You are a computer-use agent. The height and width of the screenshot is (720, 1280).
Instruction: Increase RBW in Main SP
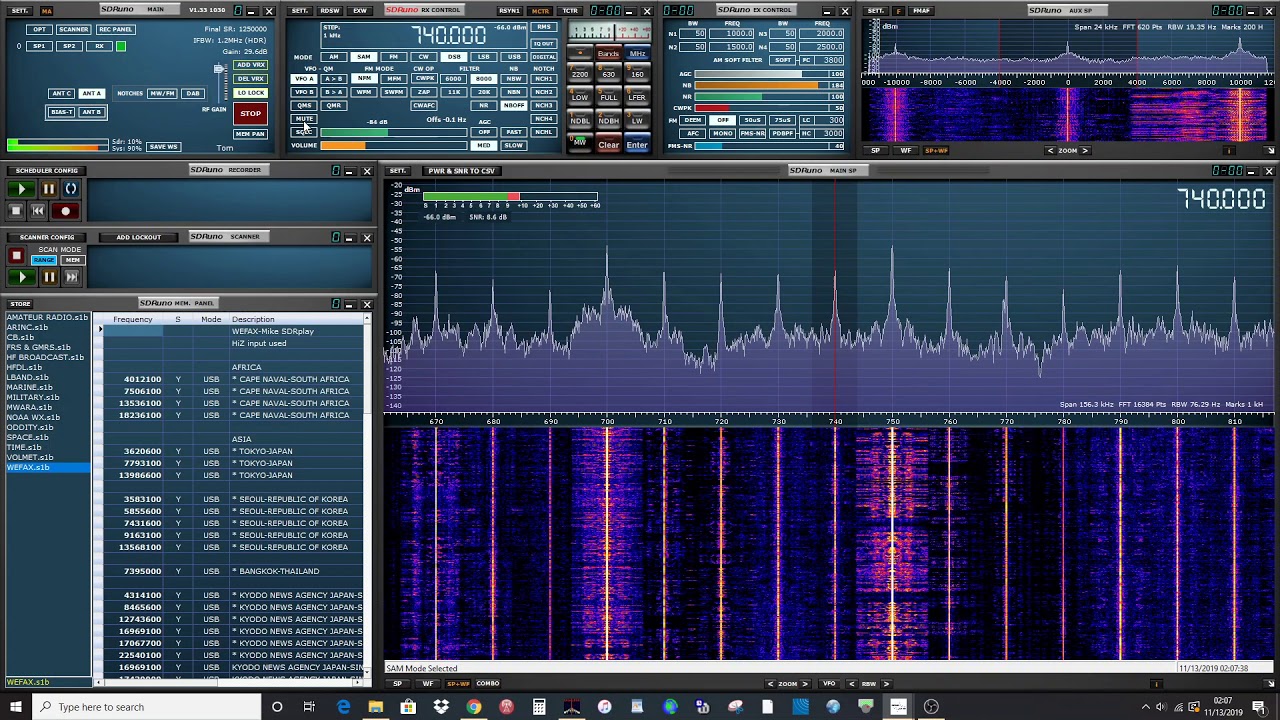click(886, 684)
